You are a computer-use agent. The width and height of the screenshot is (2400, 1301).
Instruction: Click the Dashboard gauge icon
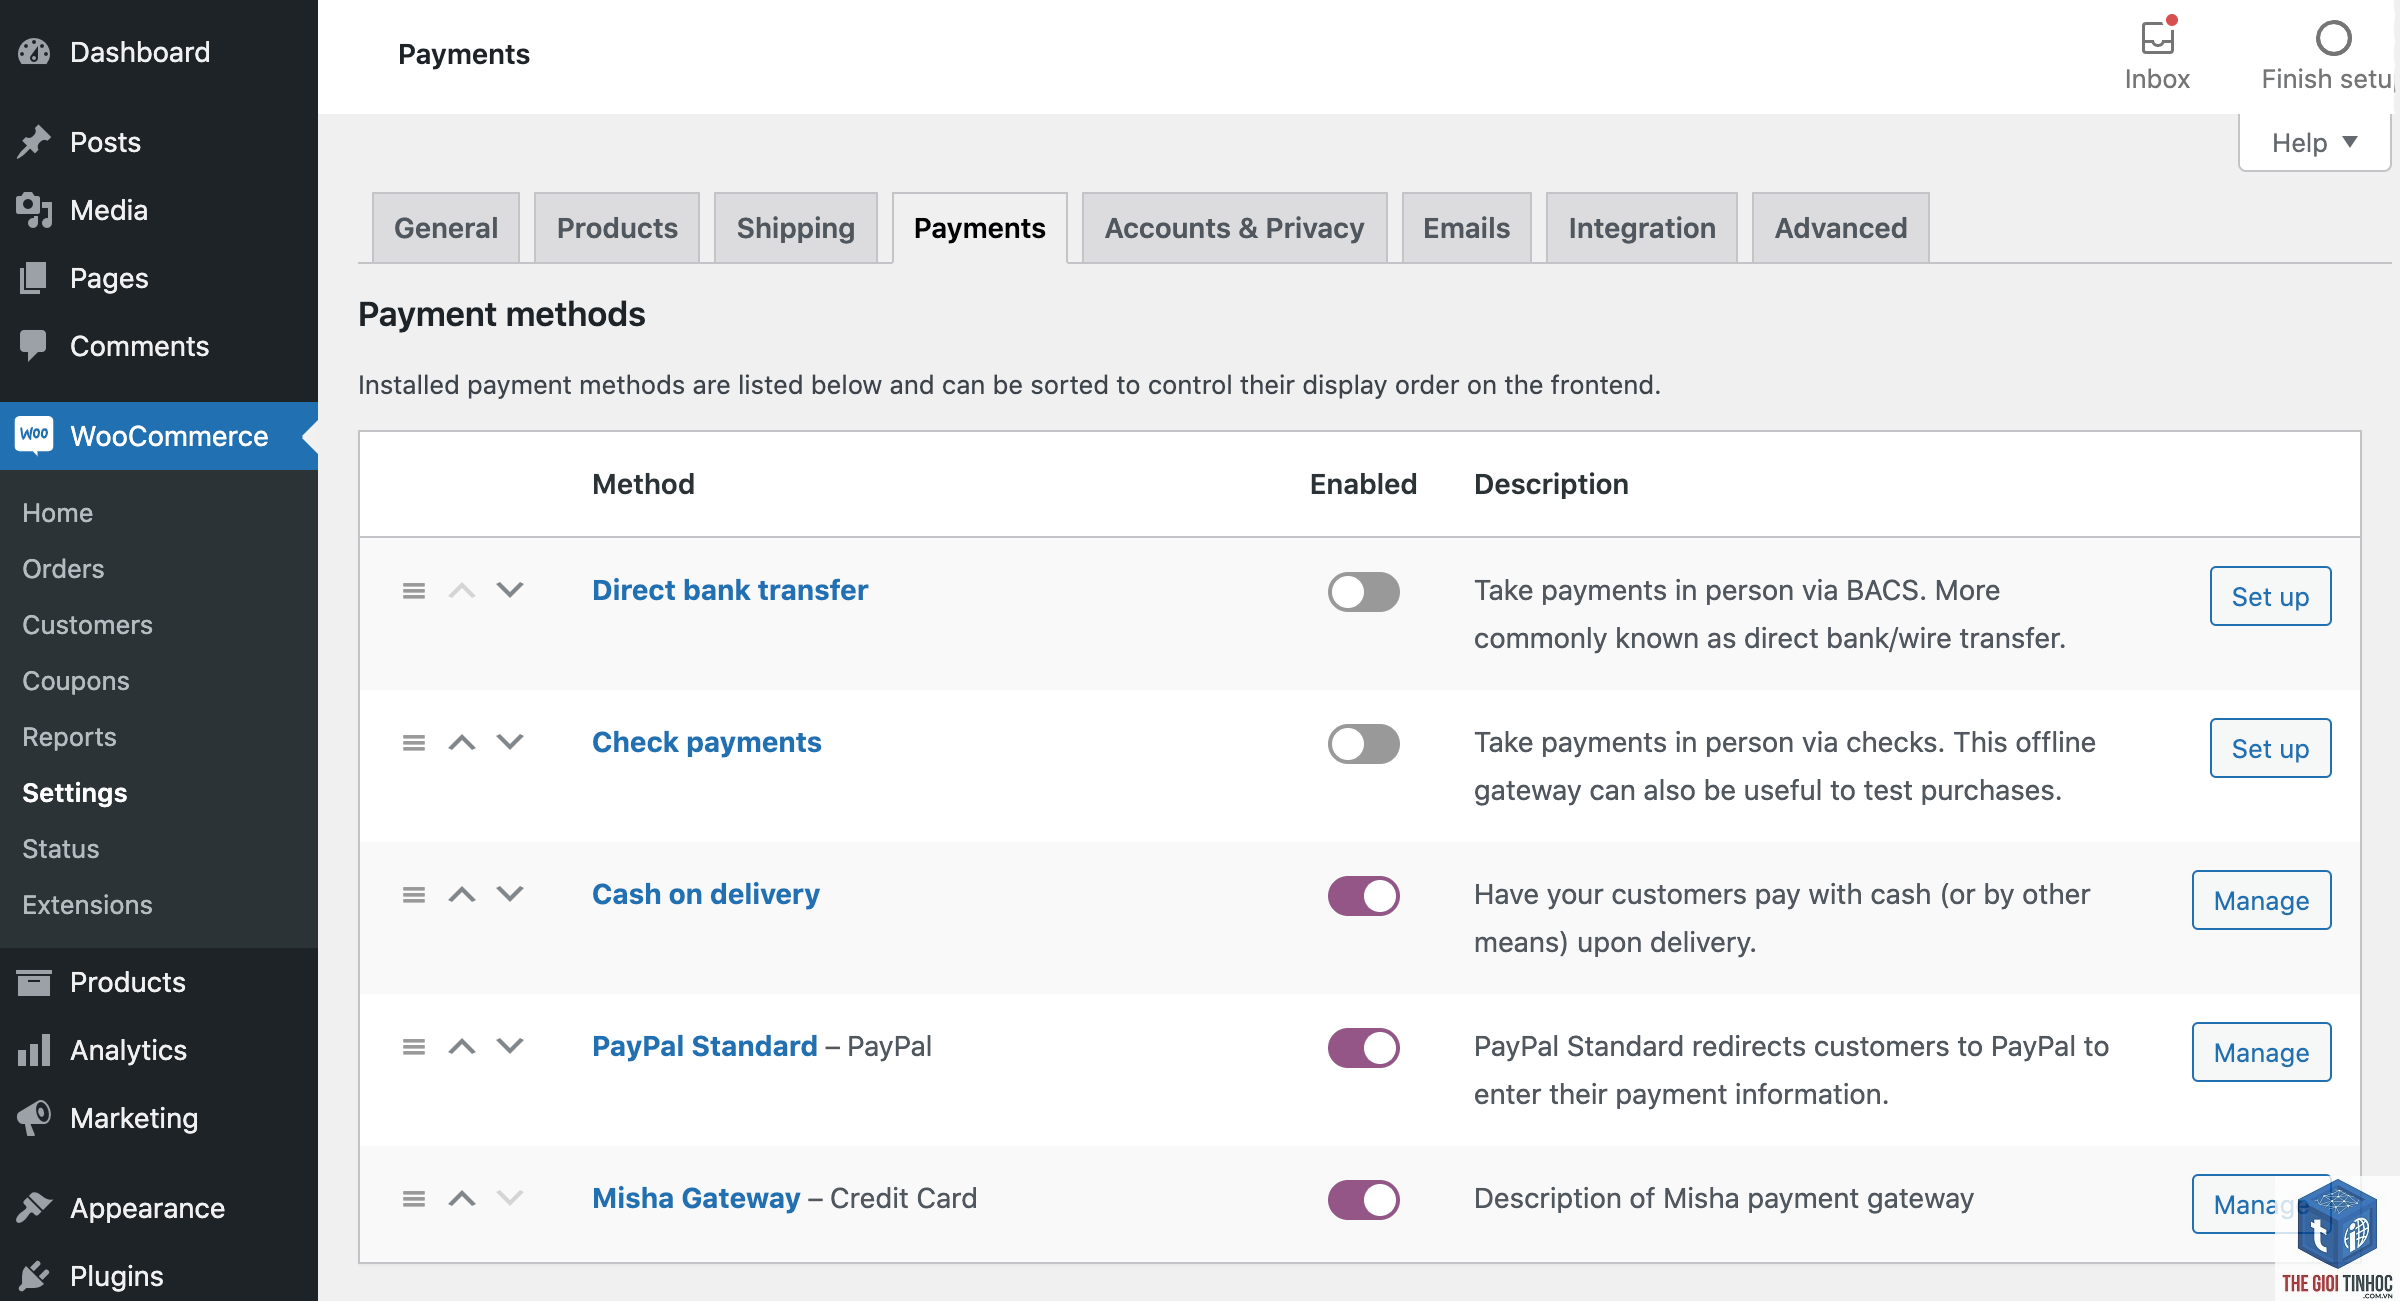coord(34,52)
